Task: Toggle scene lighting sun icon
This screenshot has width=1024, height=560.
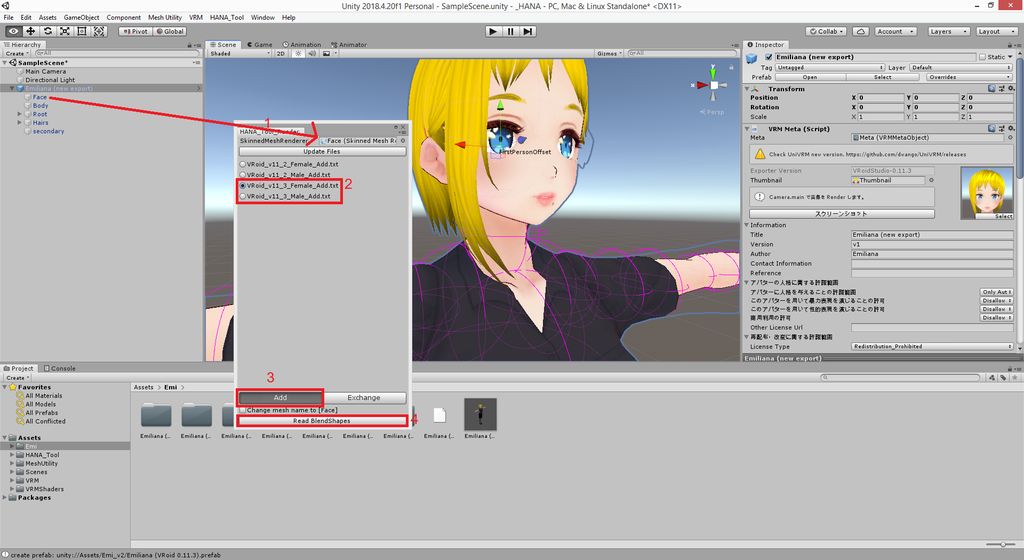Action: pyautogui.click(x=298, y=53)
